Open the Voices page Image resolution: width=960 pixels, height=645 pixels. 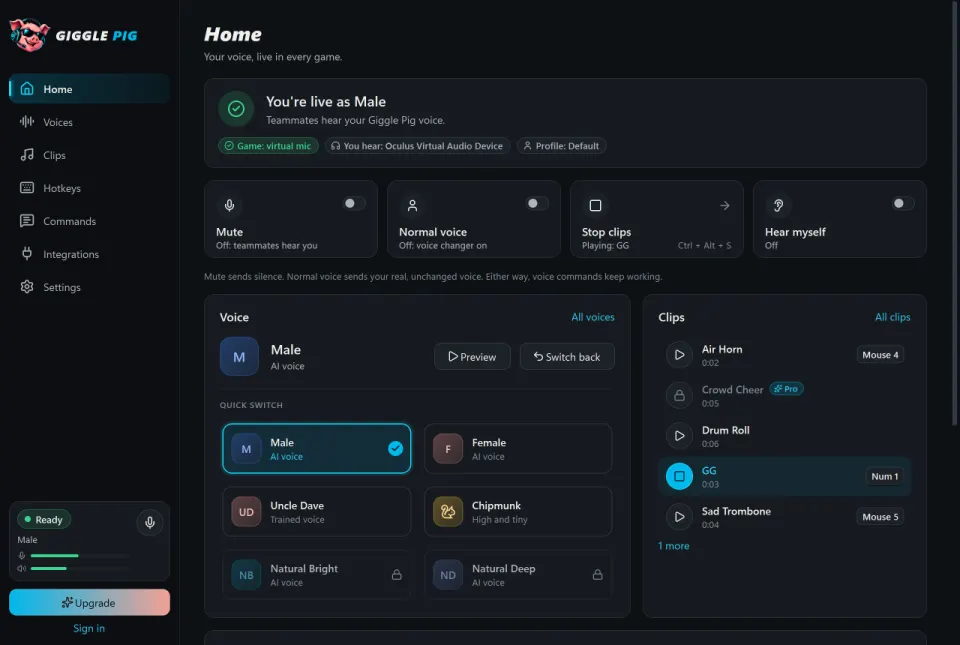tap(89, 122)
